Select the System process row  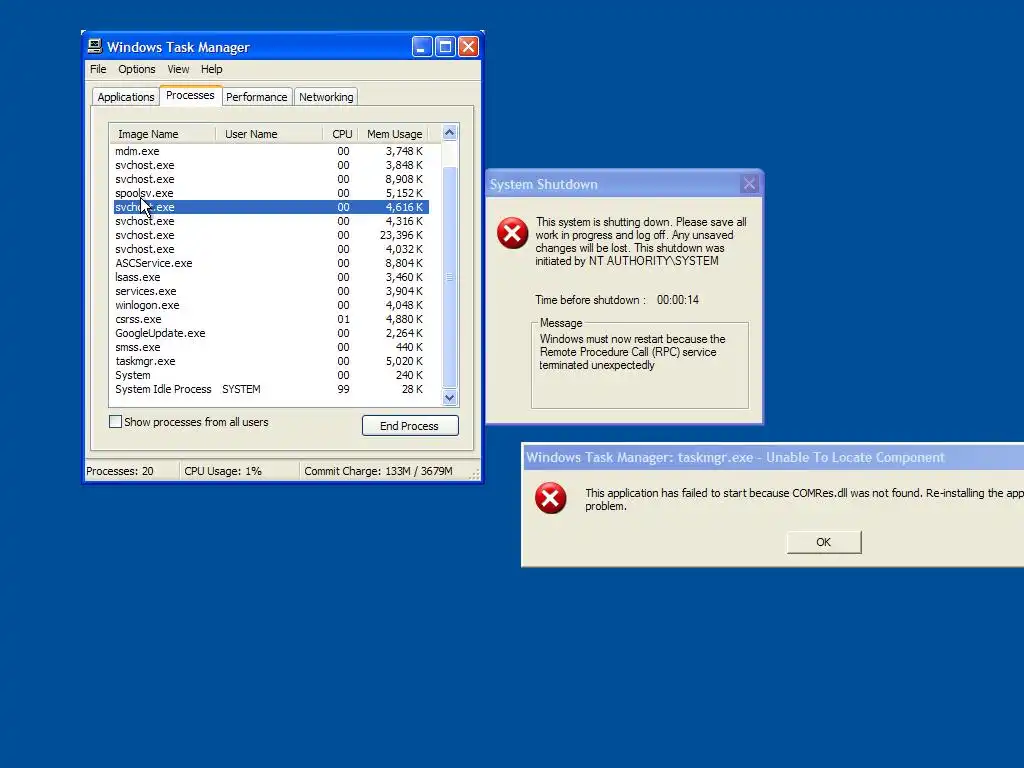point(271,376)
